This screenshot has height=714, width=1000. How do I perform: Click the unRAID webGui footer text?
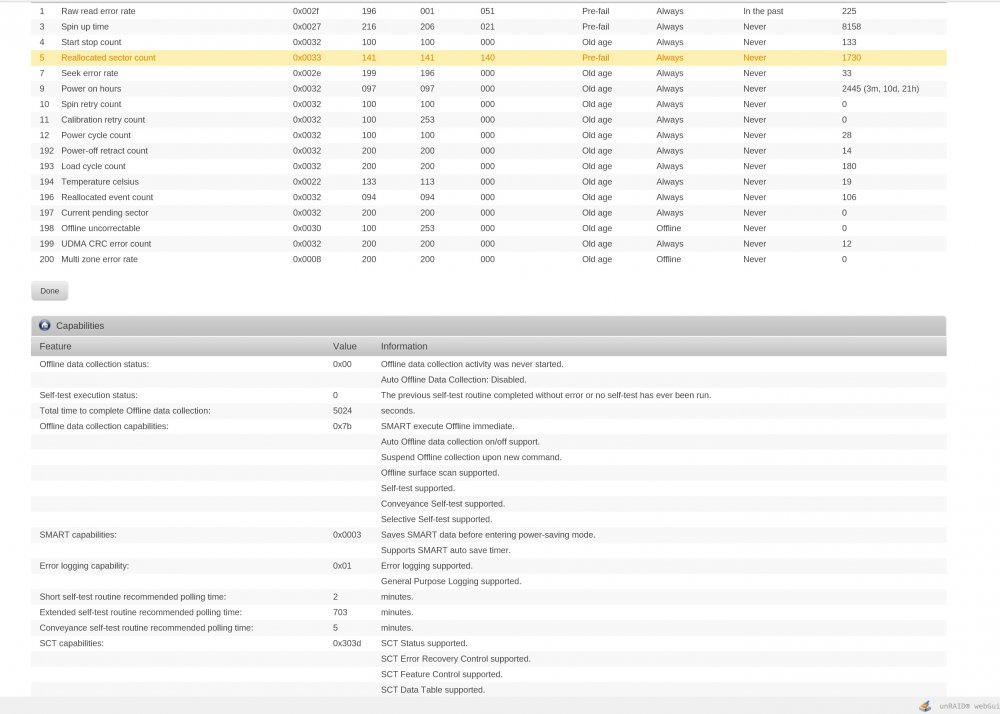pos(968,706)
